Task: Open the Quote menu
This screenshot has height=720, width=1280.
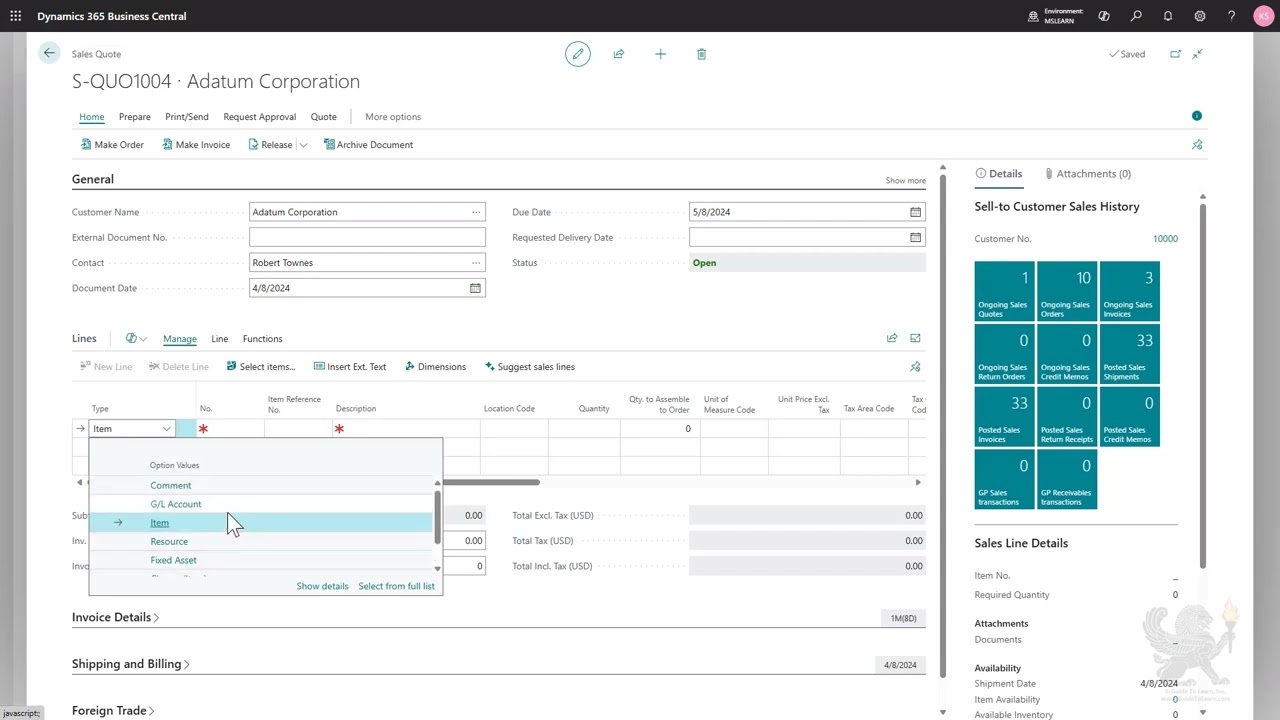Action: (323, 117)
